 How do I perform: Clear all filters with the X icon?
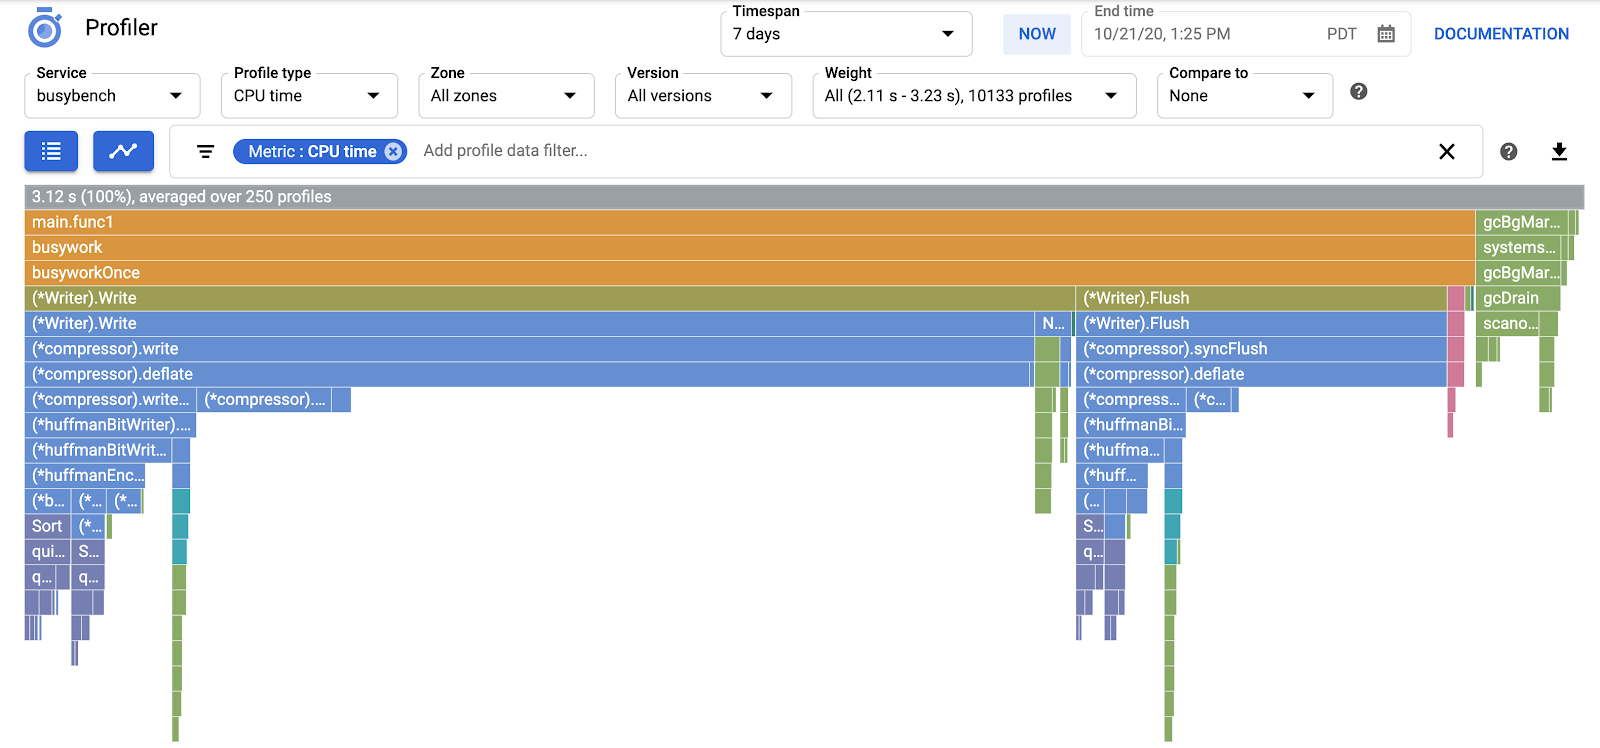1446,152
